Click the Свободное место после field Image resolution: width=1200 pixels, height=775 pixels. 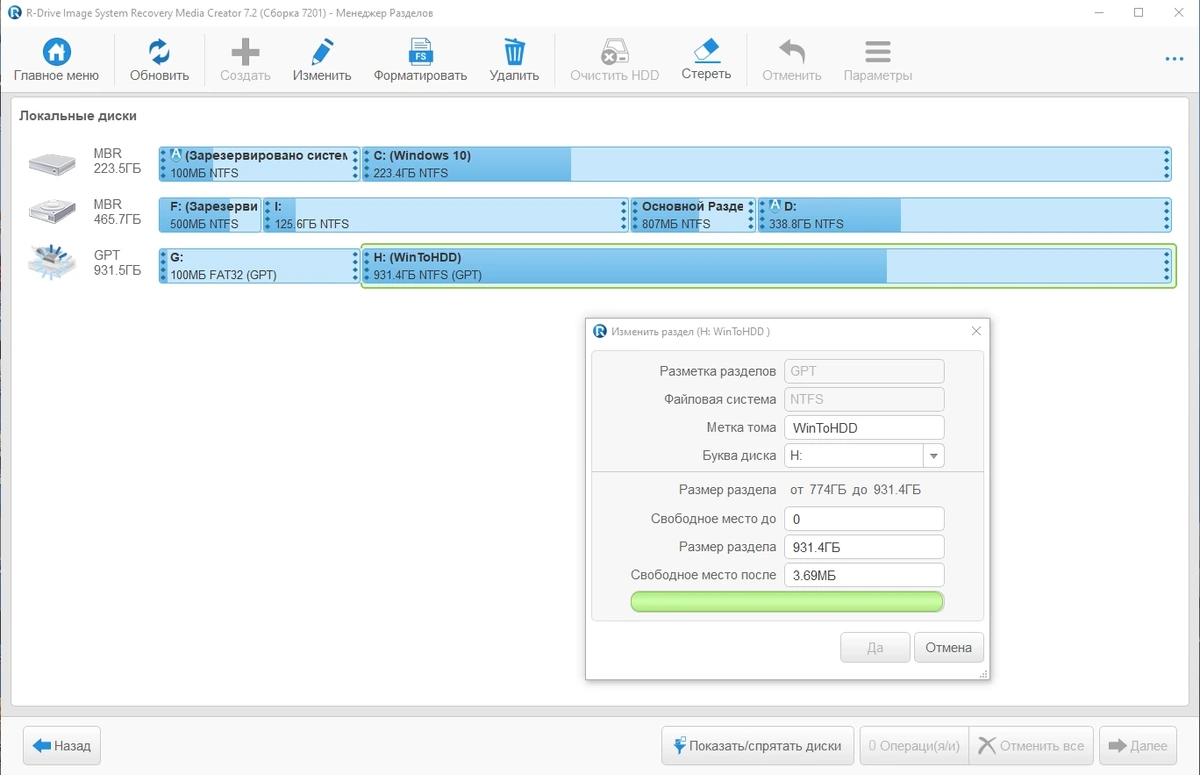[864, 575]
